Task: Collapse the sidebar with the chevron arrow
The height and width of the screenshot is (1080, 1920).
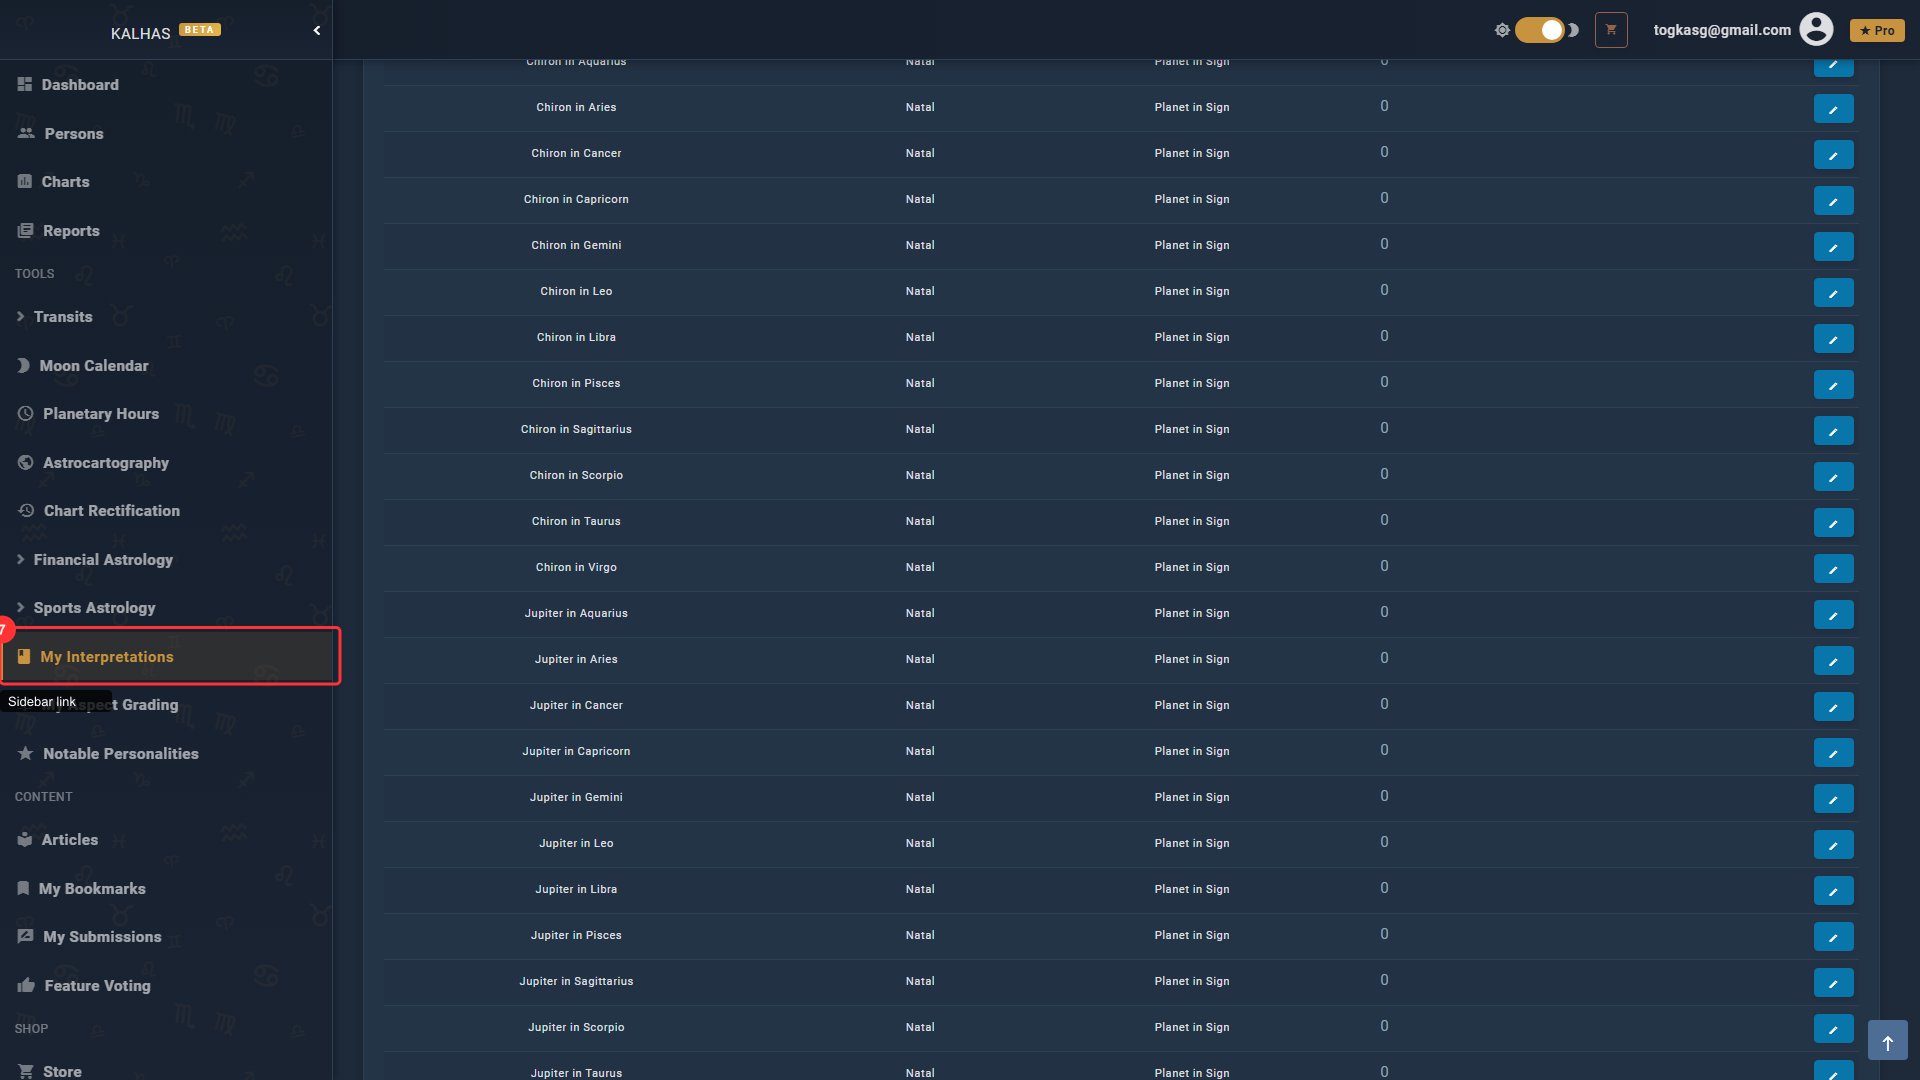Action: 317,31
